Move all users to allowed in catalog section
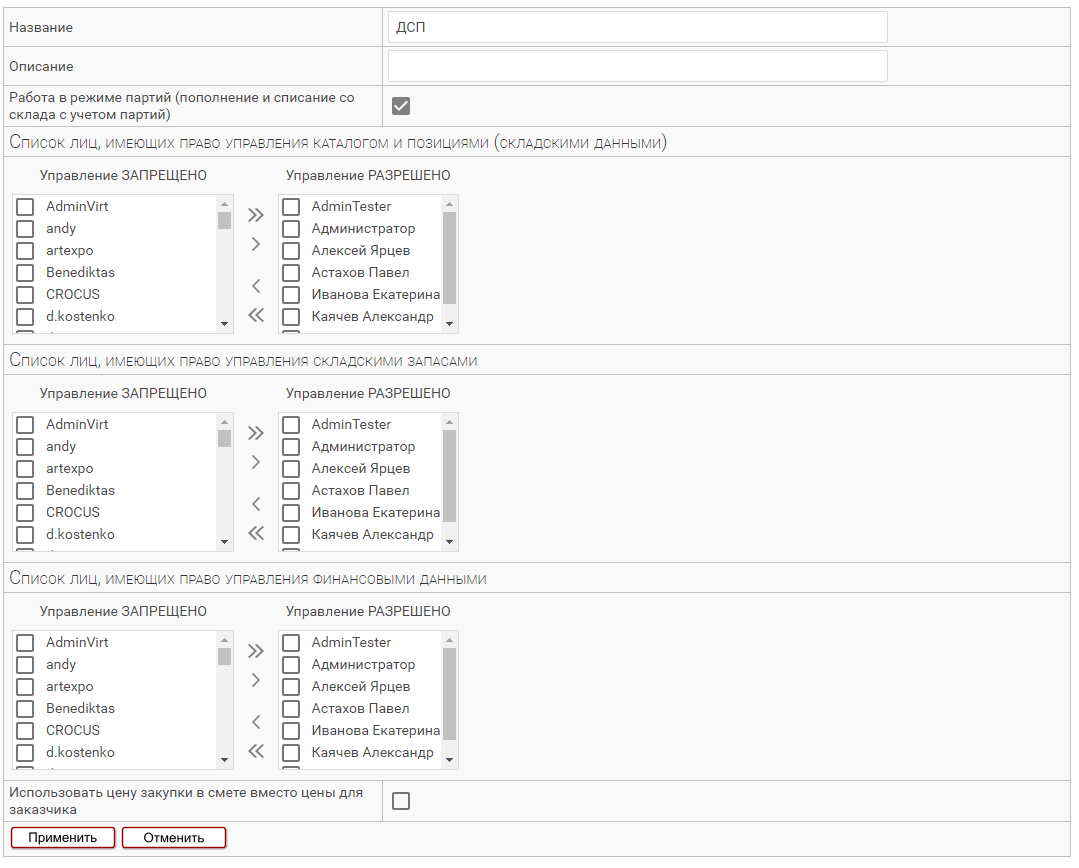 click(256, 215)
